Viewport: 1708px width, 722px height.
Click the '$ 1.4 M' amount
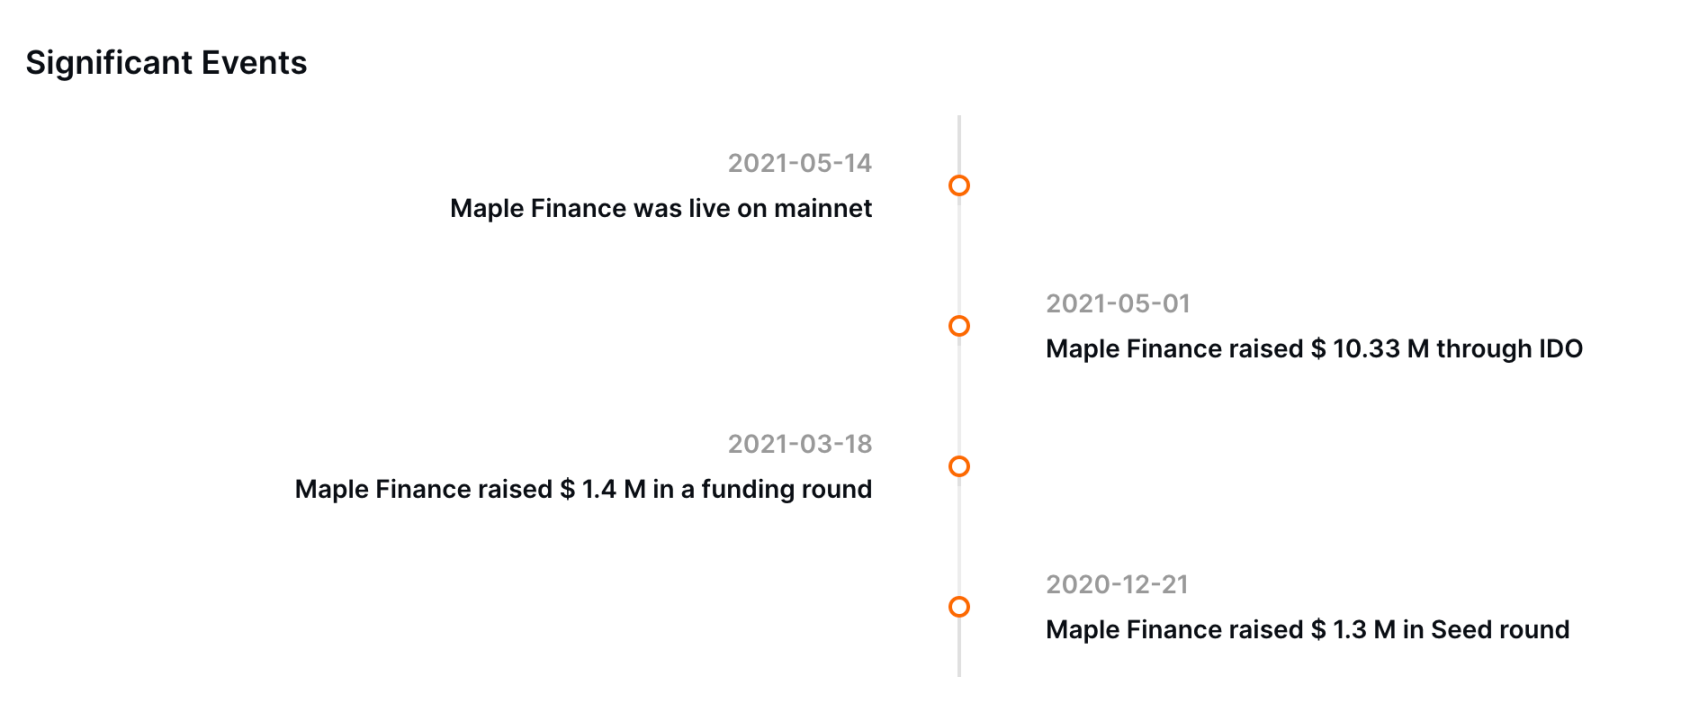(x=603, y=489)
